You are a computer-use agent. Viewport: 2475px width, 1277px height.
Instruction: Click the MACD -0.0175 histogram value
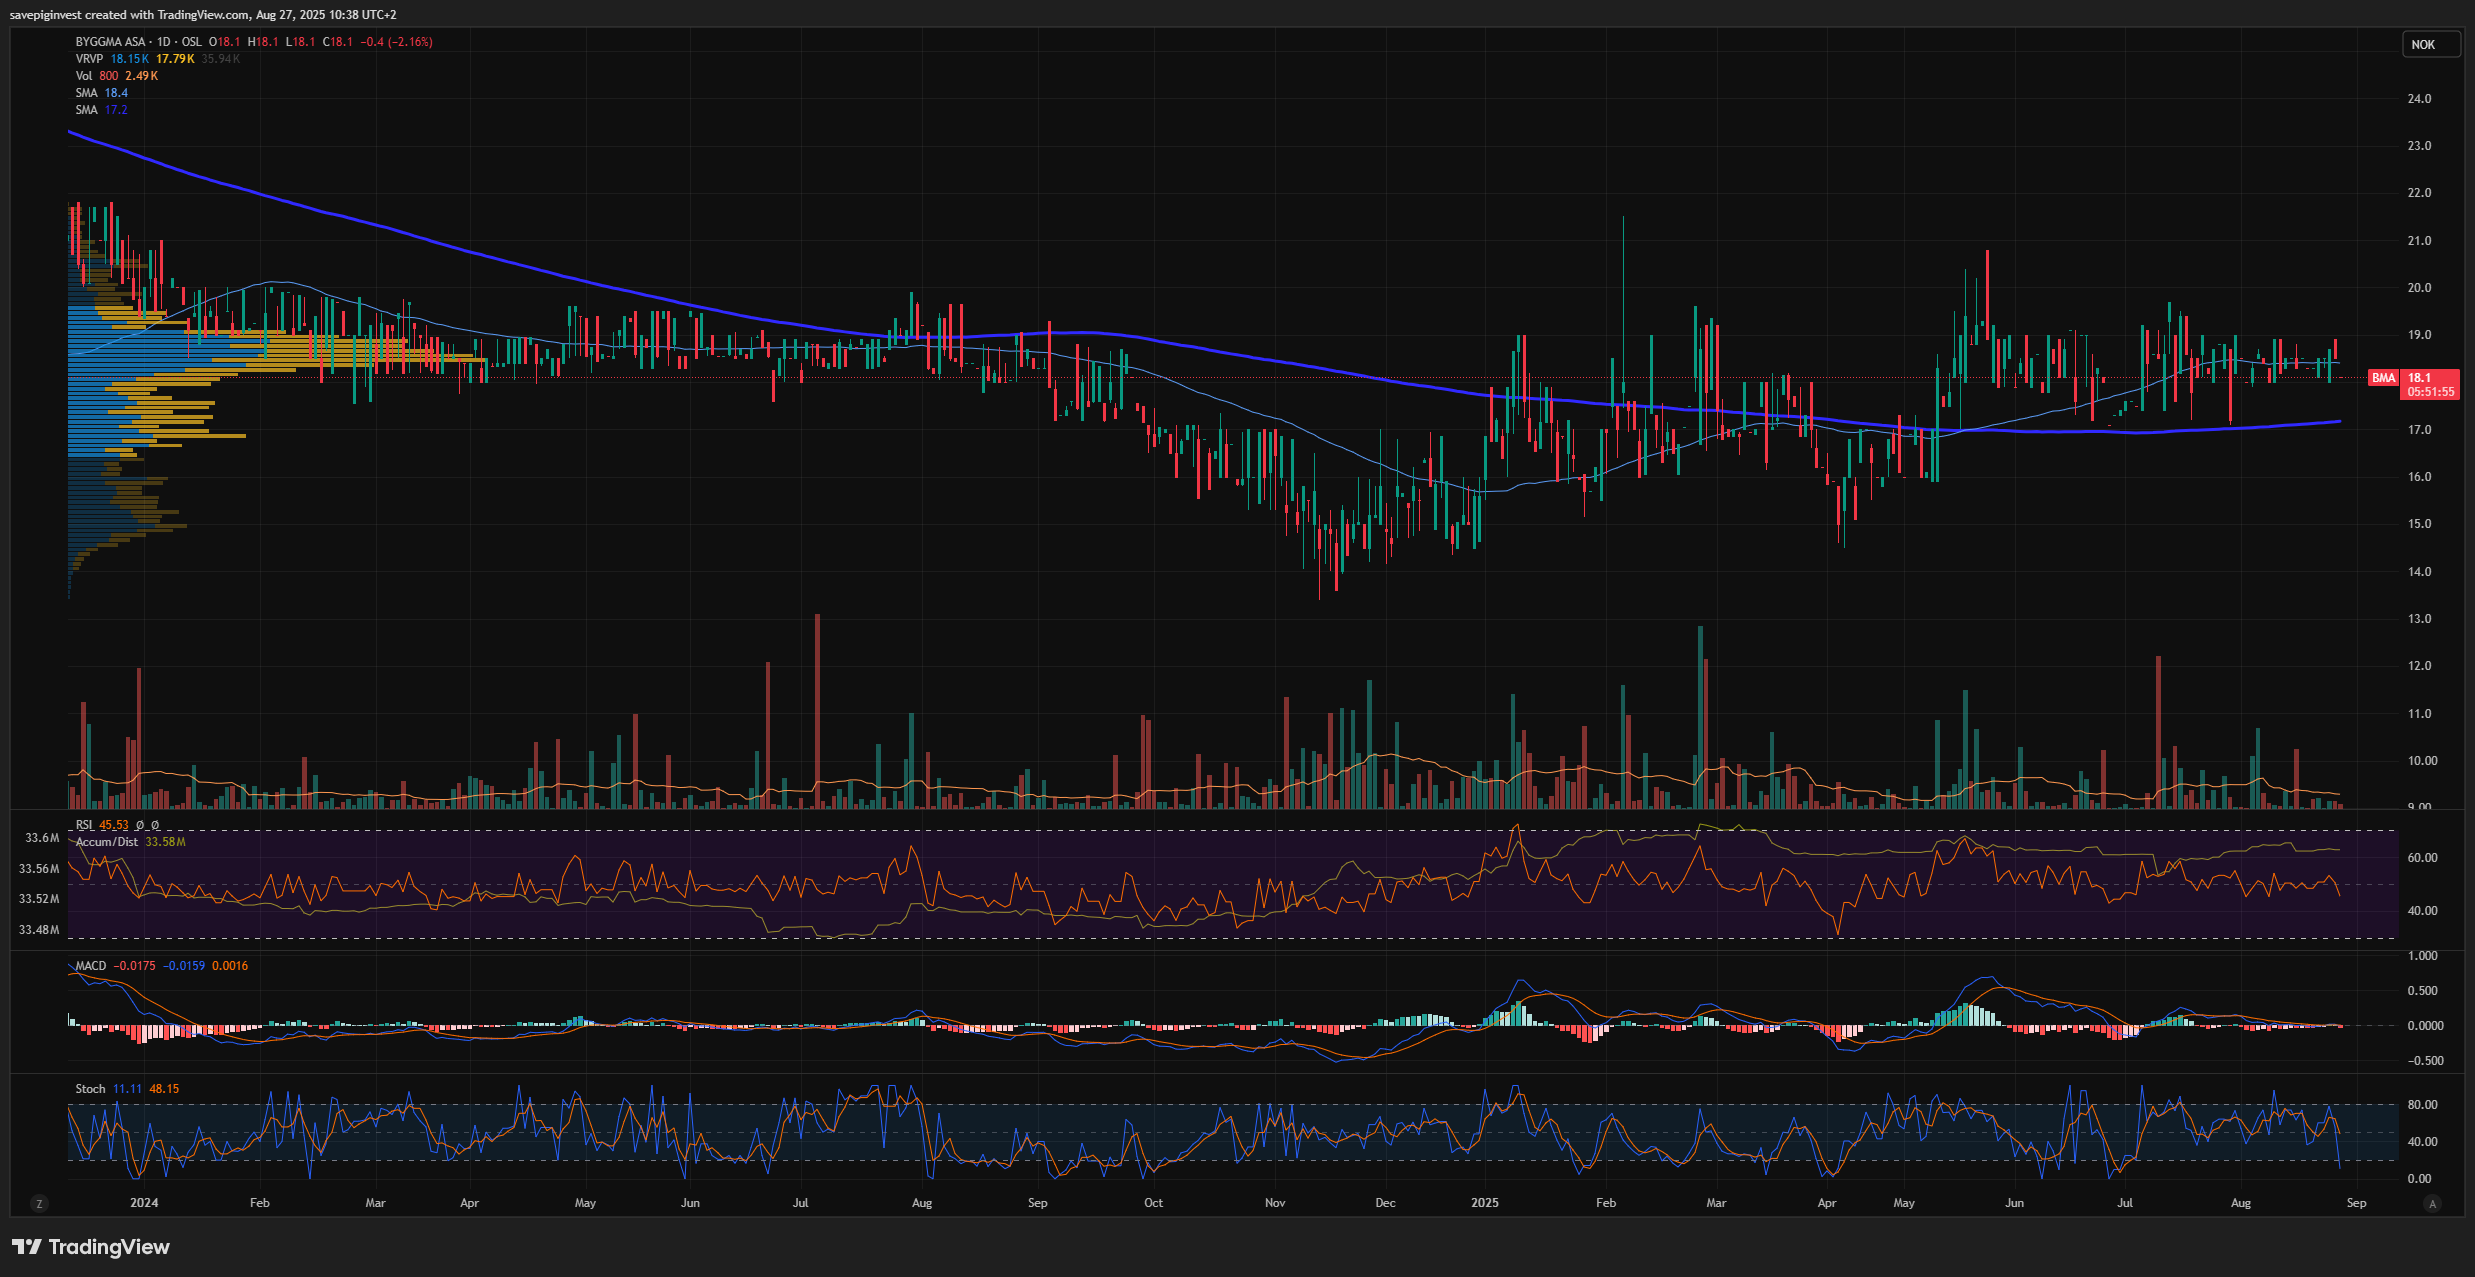click(134, 966)
